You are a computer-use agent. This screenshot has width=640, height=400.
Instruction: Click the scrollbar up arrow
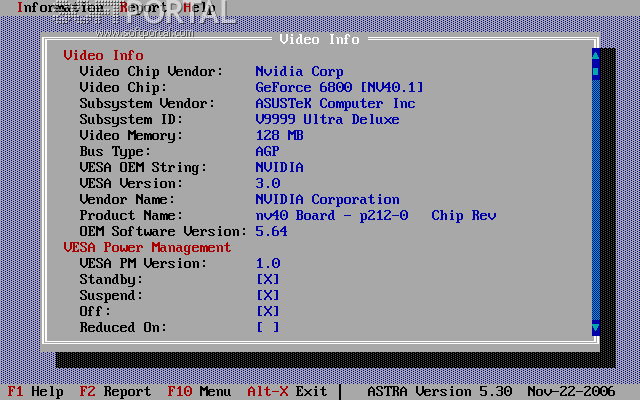[596, 55]
